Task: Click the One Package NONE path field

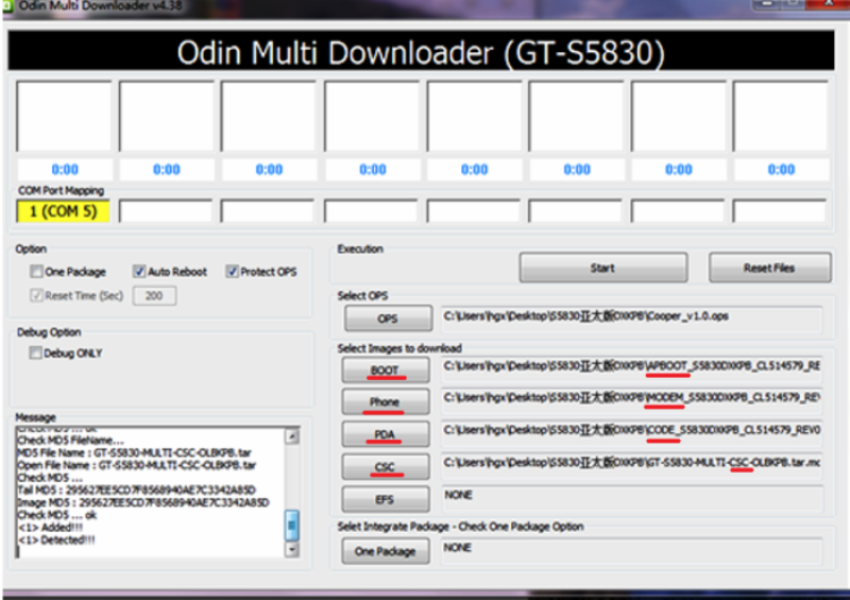Action: 632,549
